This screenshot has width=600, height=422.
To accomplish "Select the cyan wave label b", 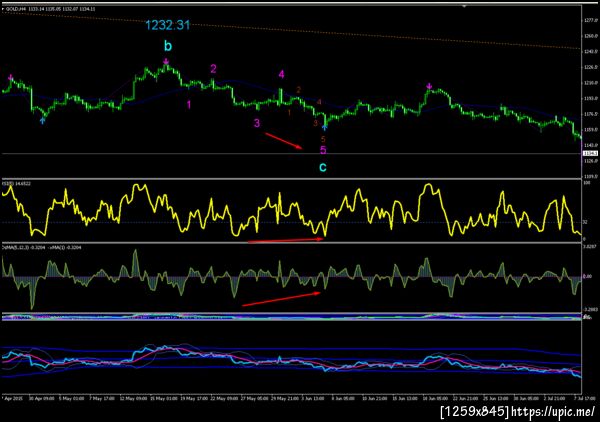I will coord(168,46).
